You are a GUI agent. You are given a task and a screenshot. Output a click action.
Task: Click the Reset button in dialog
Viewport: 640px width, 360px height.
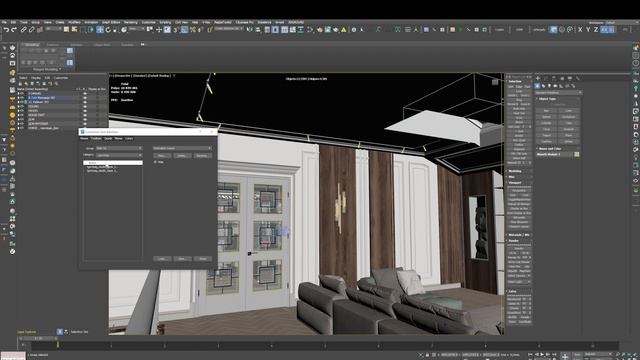(x=202, y=259)
